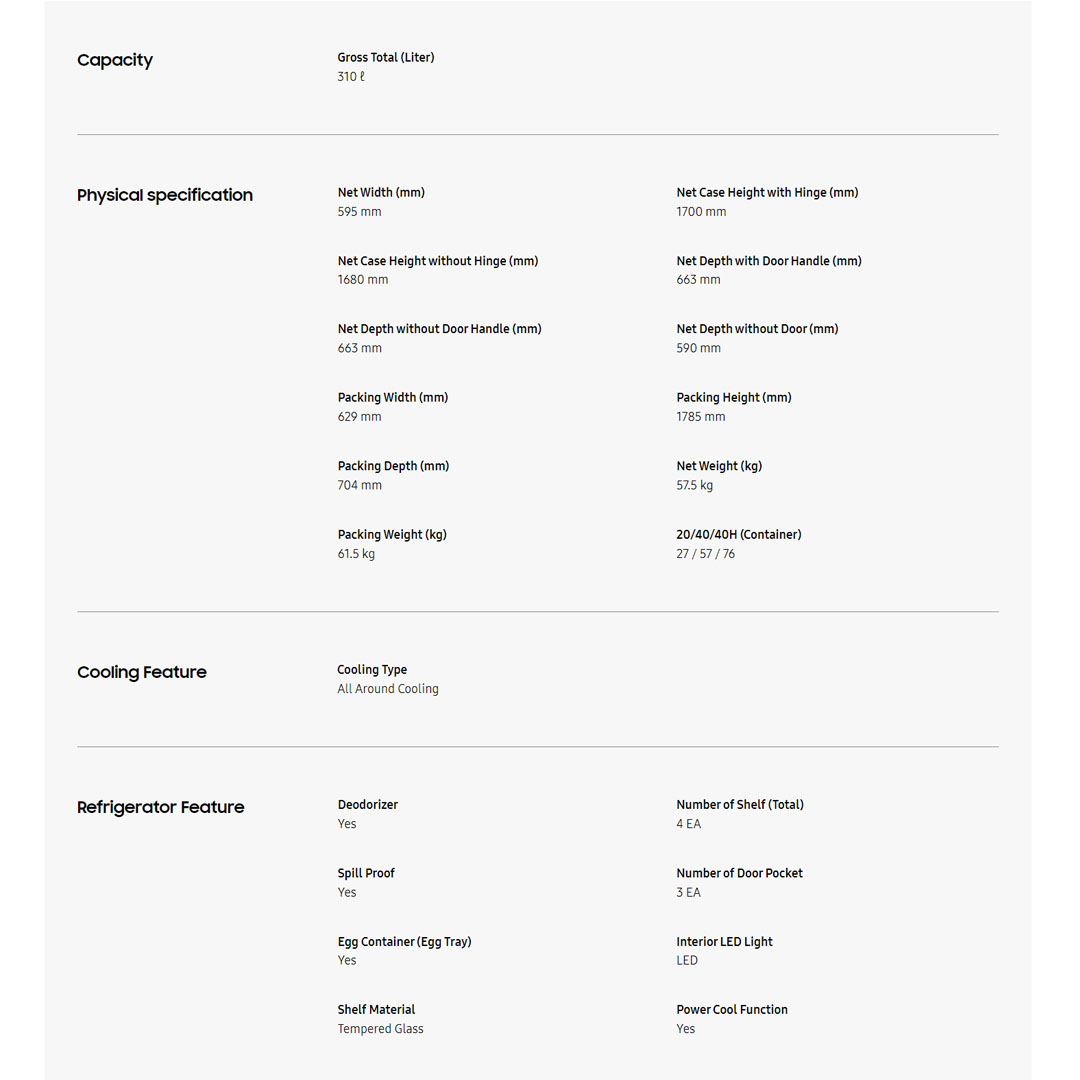Select Net Case Height without Hinge label
This screenshot has height=1080, width=1080.
coord(438,261)
